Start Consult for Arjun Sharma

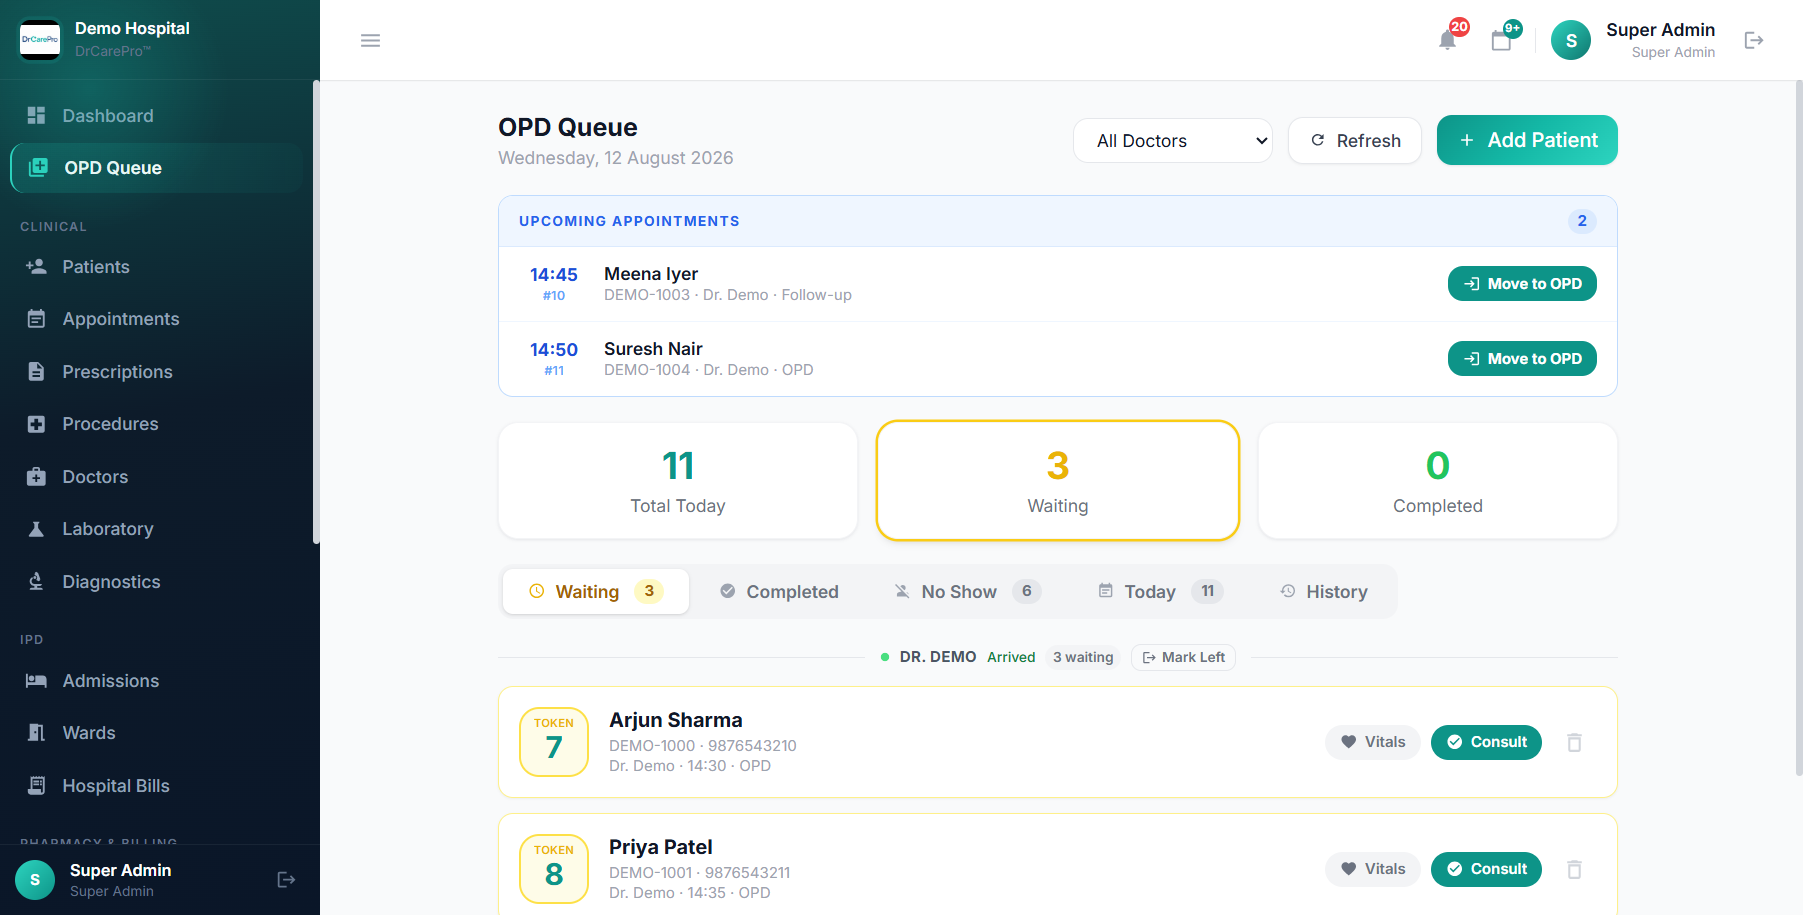pos(1486,742)
